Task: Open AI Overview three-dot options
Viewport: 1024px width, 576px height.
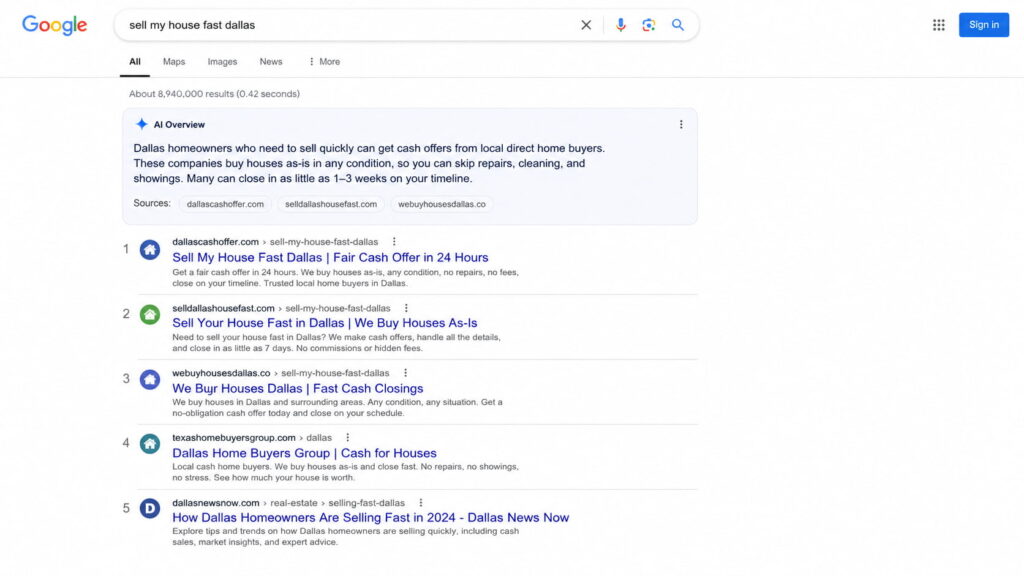Action: pyautogui.click(x=680, y=124)
